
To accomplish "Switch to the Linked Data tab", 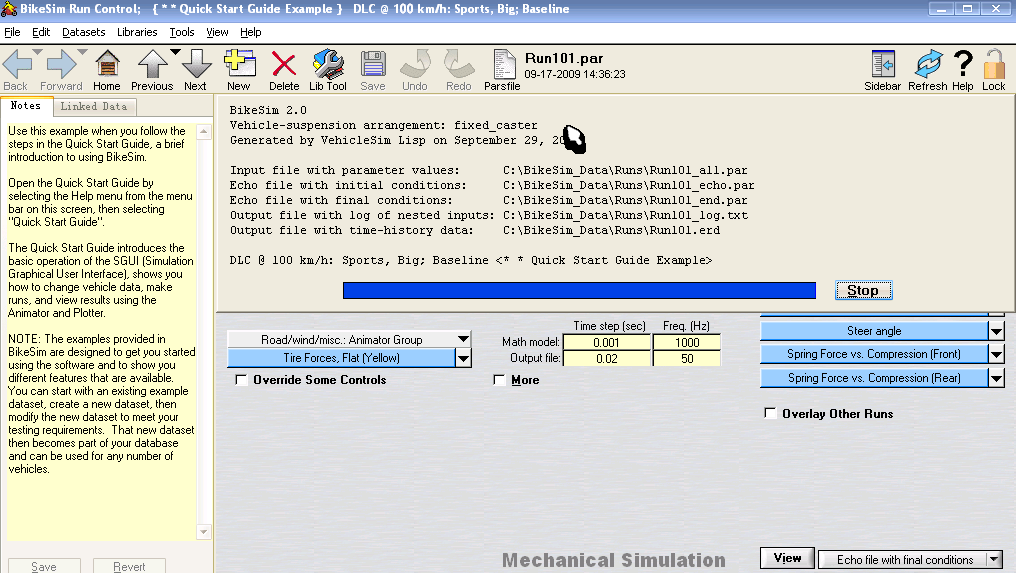I will 94,106.
